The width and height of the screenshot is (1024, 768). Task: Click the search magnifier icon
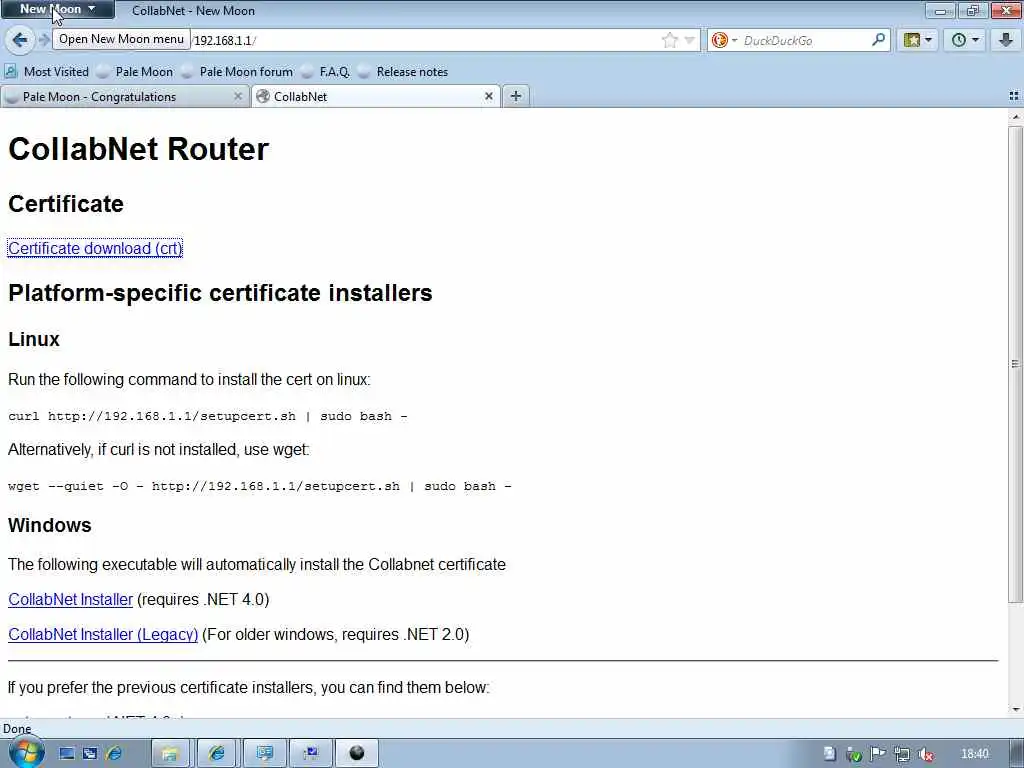click(878, 40)
